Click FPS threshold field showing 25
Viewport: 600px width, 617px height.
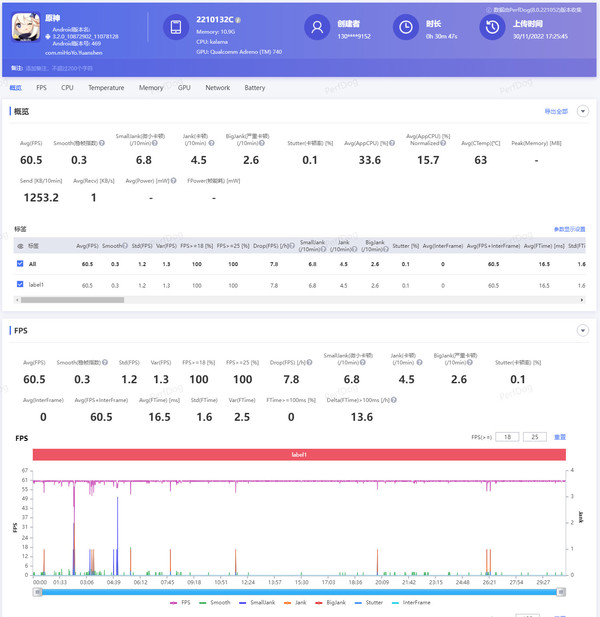click(535, 437)
